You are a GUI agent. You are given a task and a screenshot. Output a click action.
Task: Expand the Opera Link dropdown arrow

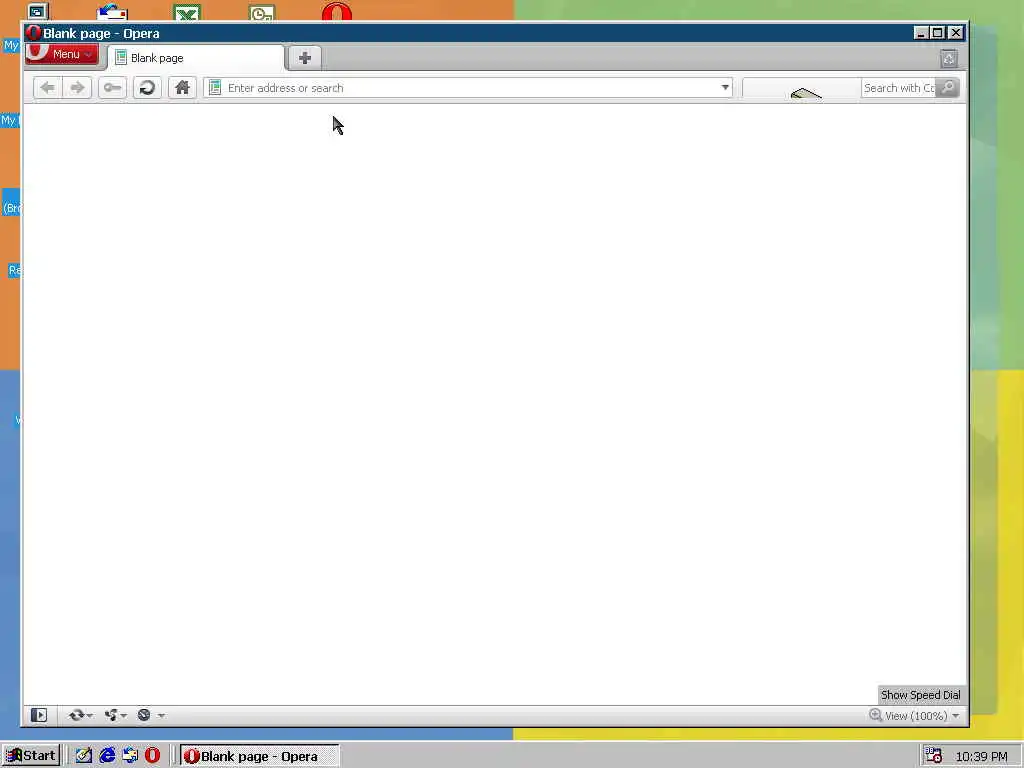[89, 716]
